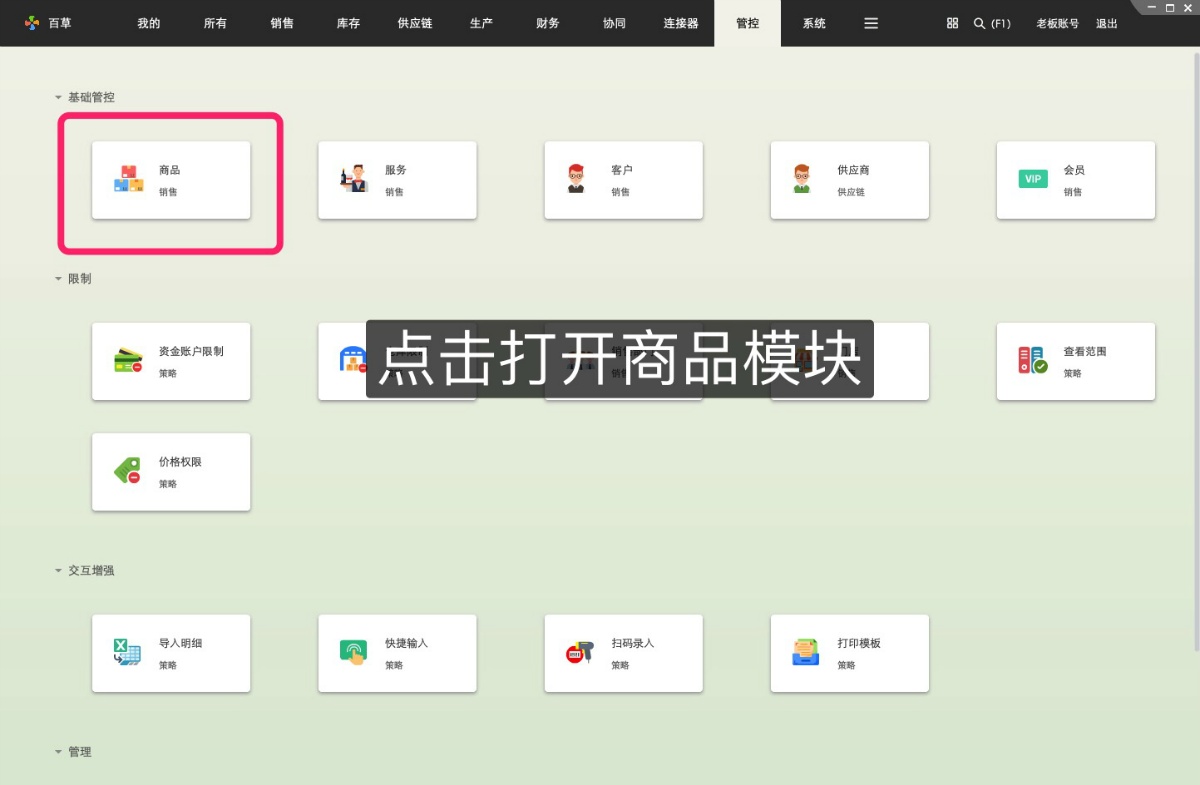Open the hamburger more menu
The width and height of the screenshot is (1200, 785).
871,23
